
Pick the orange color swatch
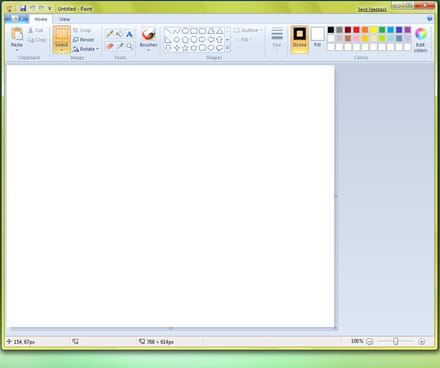pyautogui.click(x=365, y=30)
